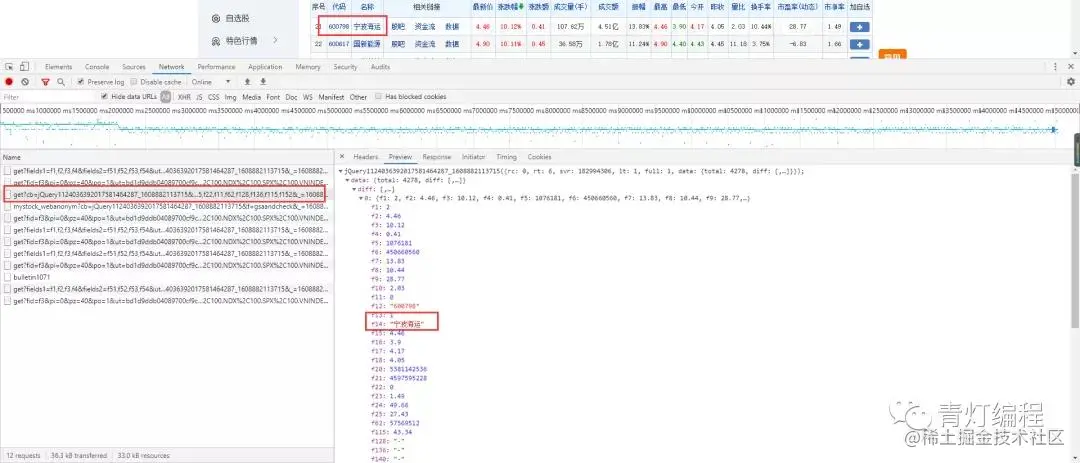Open request Cookies tab

(539, 157)
